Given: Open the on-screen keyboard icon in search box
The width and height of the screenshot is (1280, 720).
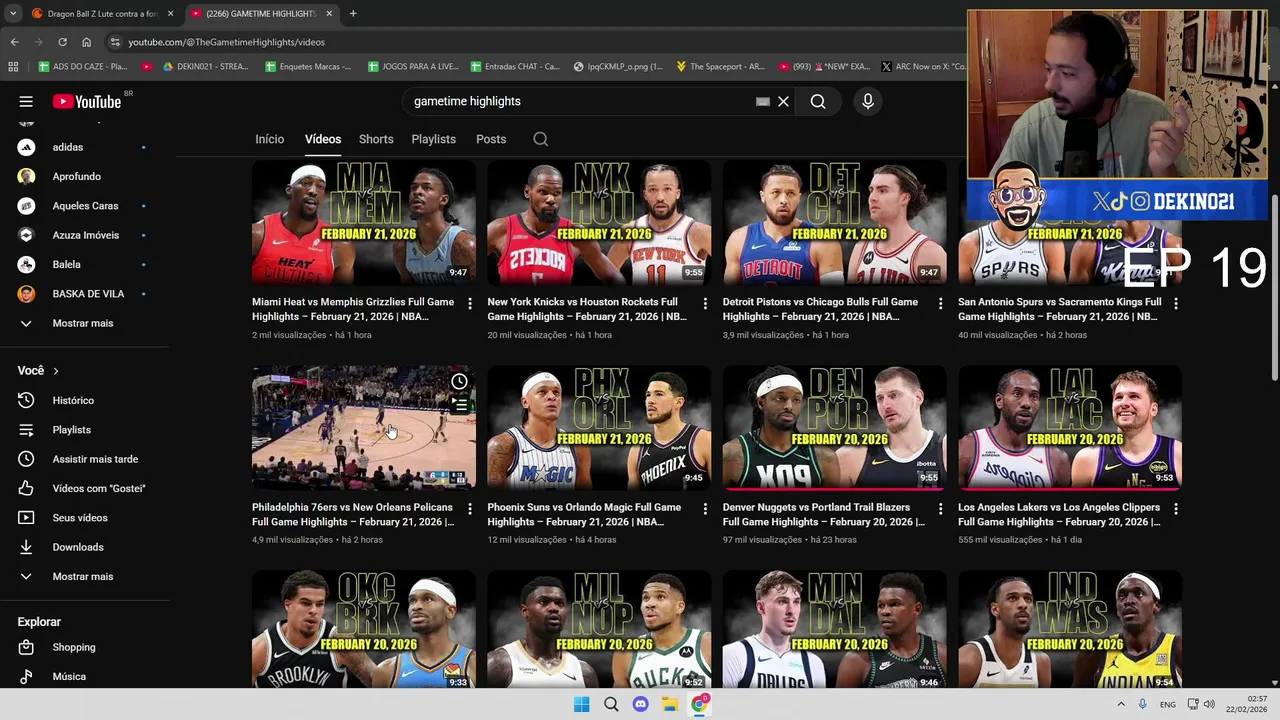Looking at the screenshot, I should click(762, 101).
